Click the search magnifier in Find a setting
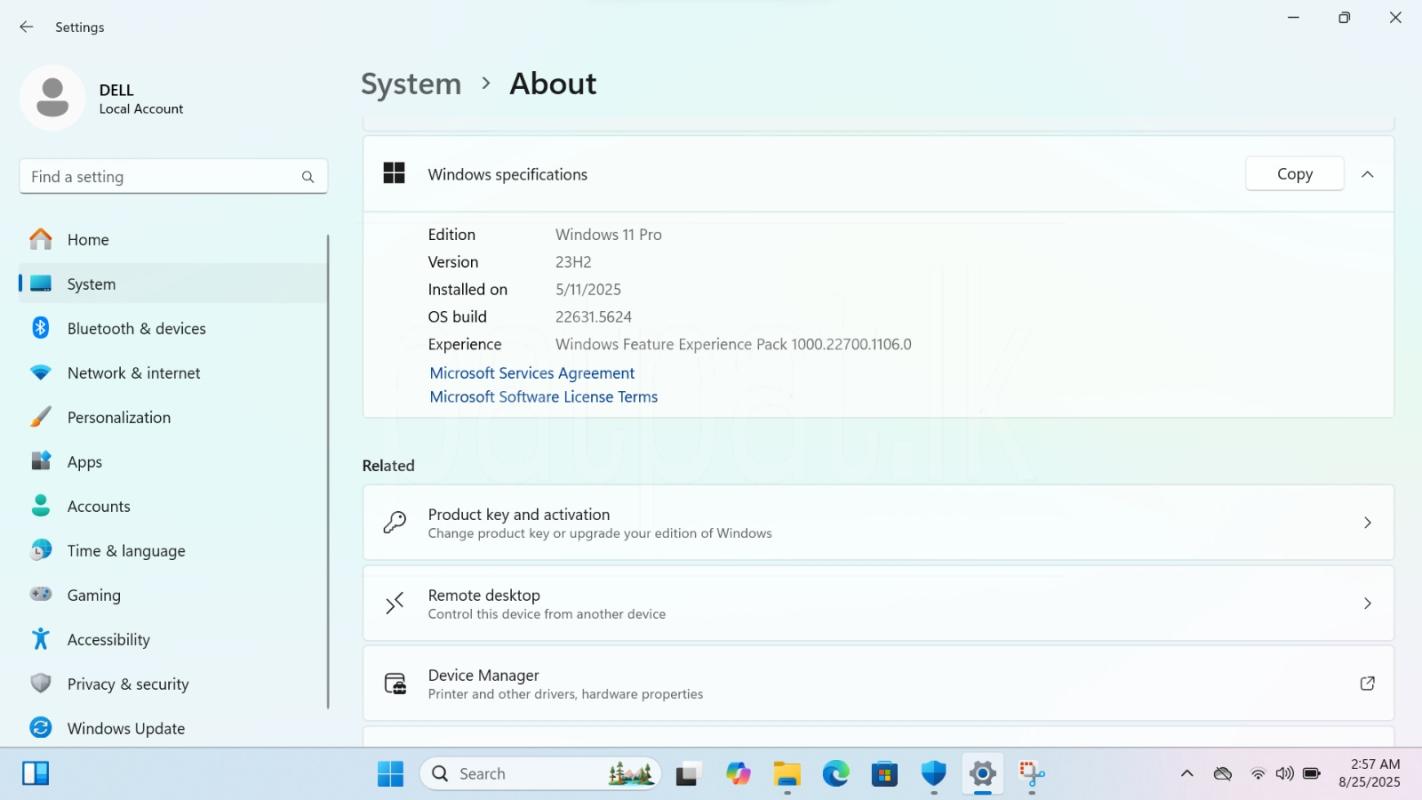 (308, 177)
